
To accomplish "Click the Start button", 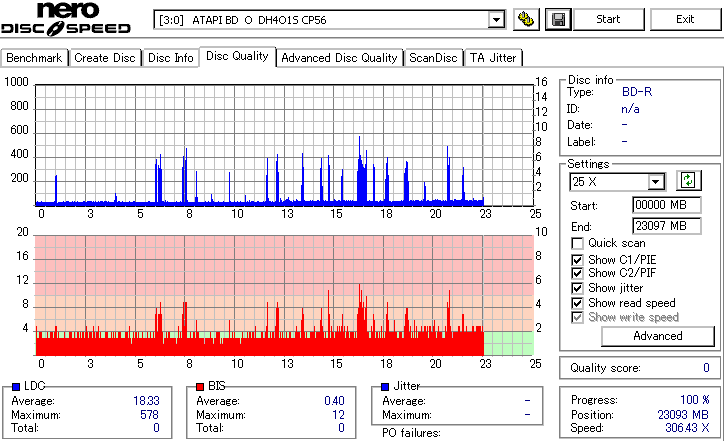I will (x=608, y=19).
